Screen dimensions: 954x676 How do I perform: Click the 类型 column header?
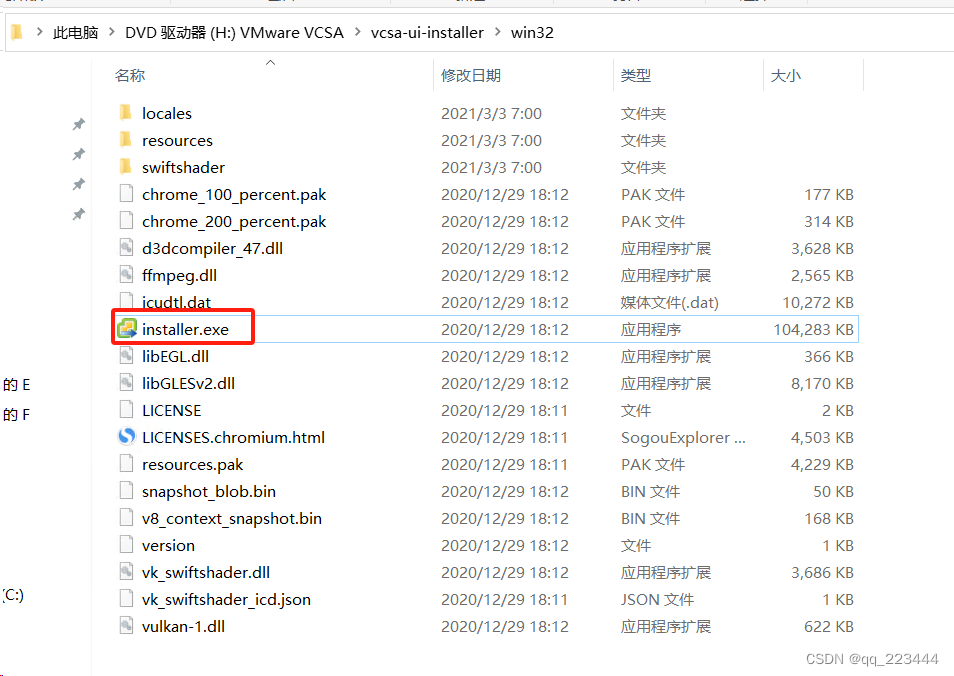(636, 75)
